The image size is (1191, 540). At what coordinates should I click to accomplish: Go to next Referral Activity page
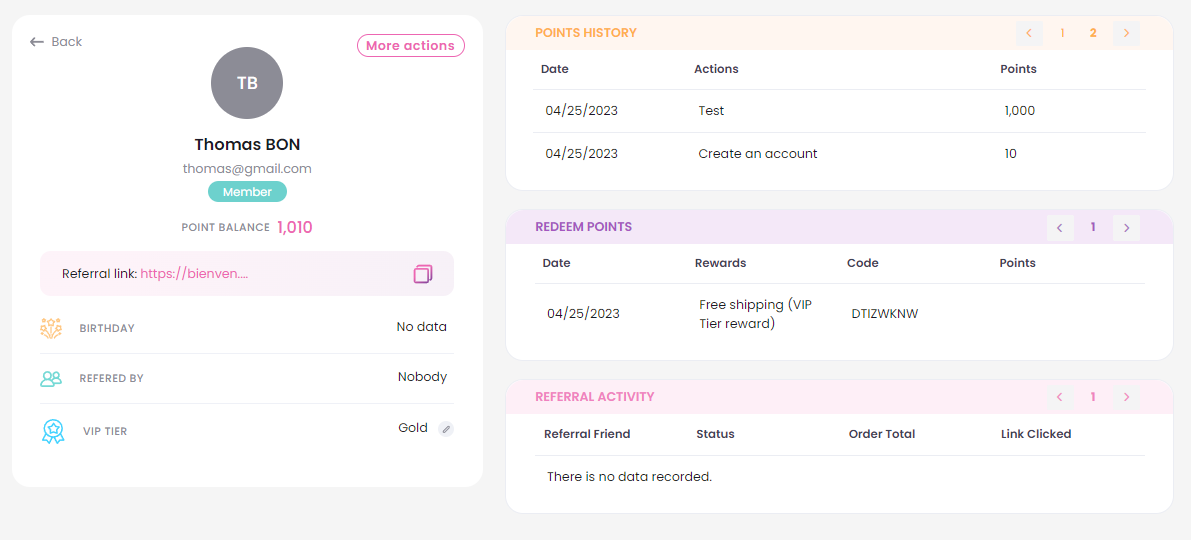click(x=1126, y=396)
